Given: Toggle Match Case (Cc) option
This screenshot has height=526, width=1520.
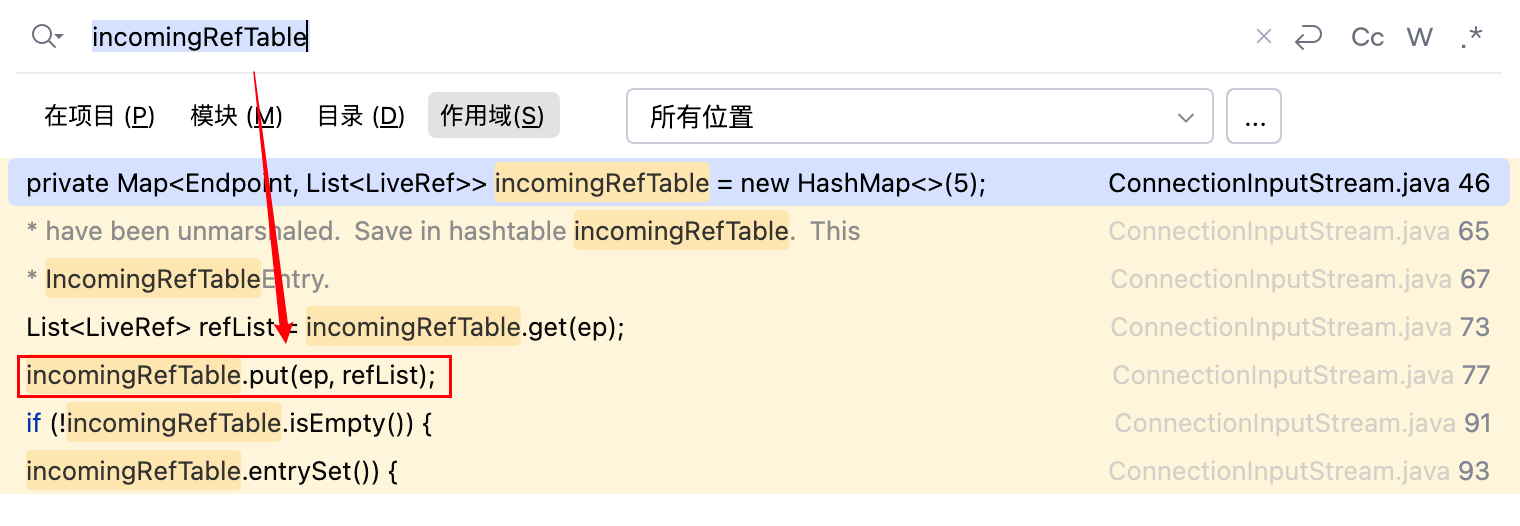Looking at the screenshot, I should (1367, 37).
